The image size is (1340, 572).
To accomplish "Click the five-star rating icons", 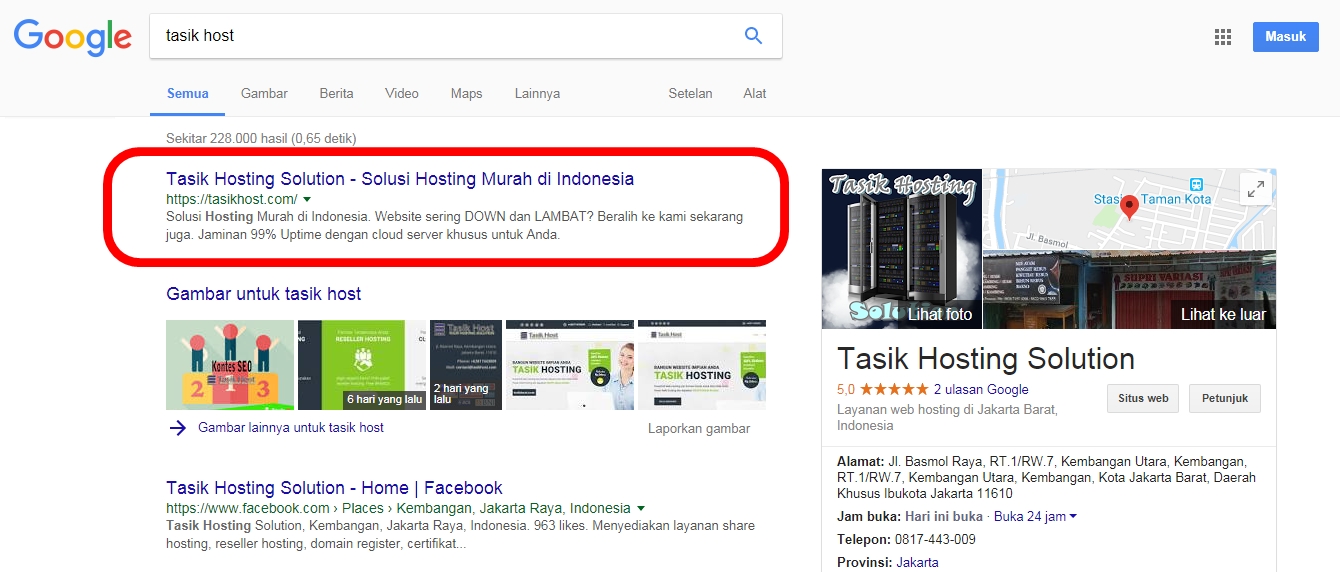I will click(x=894, y=390).
